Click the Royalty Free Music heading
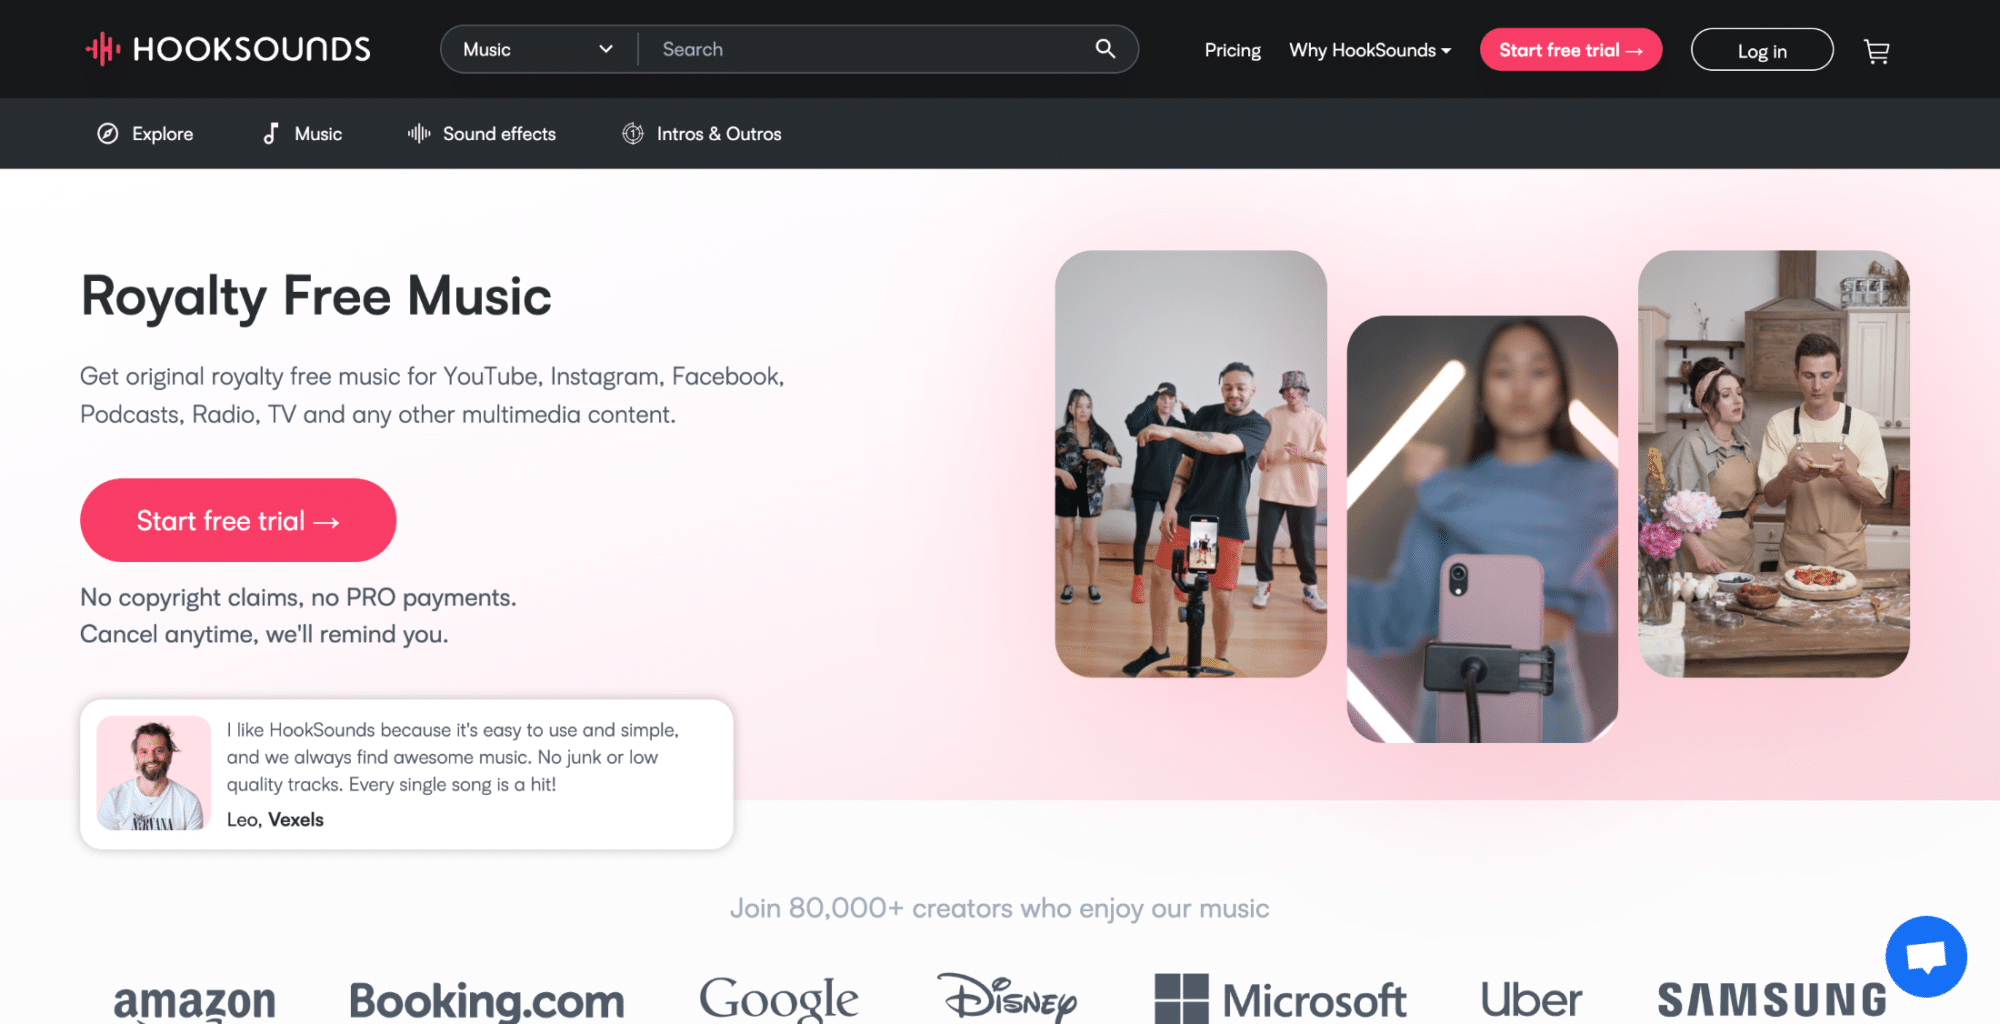The image size is (2000, 1024). pyautogui.click(x=316, y=296)
